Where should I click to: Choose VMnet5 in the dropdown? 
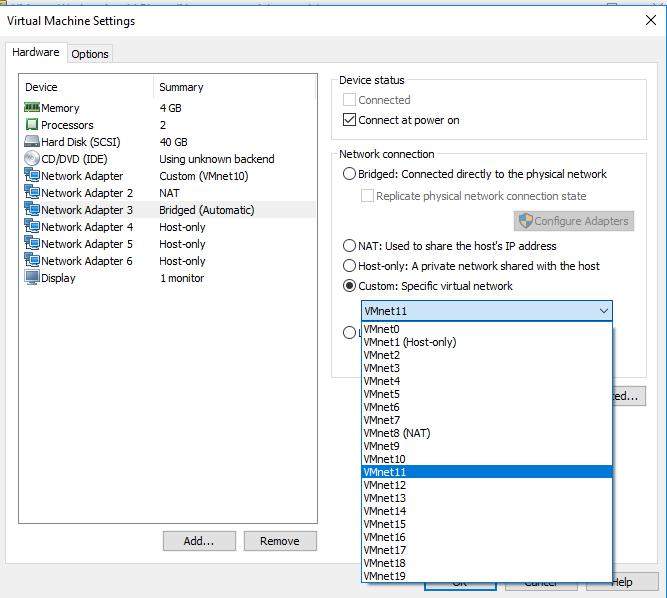(487, 394)
